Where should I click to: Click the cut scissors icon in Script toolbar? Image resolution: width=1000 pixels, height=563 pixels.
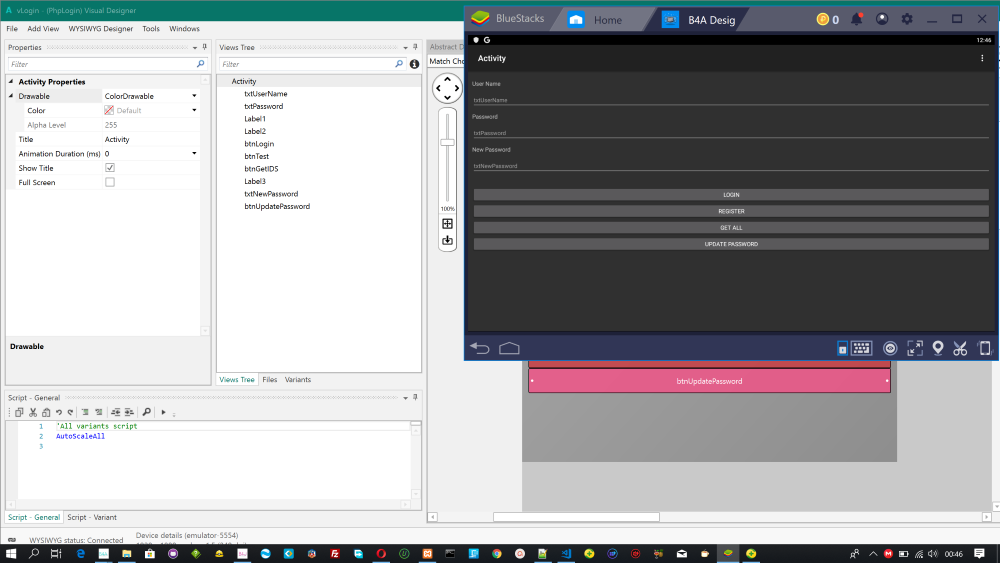33,412
